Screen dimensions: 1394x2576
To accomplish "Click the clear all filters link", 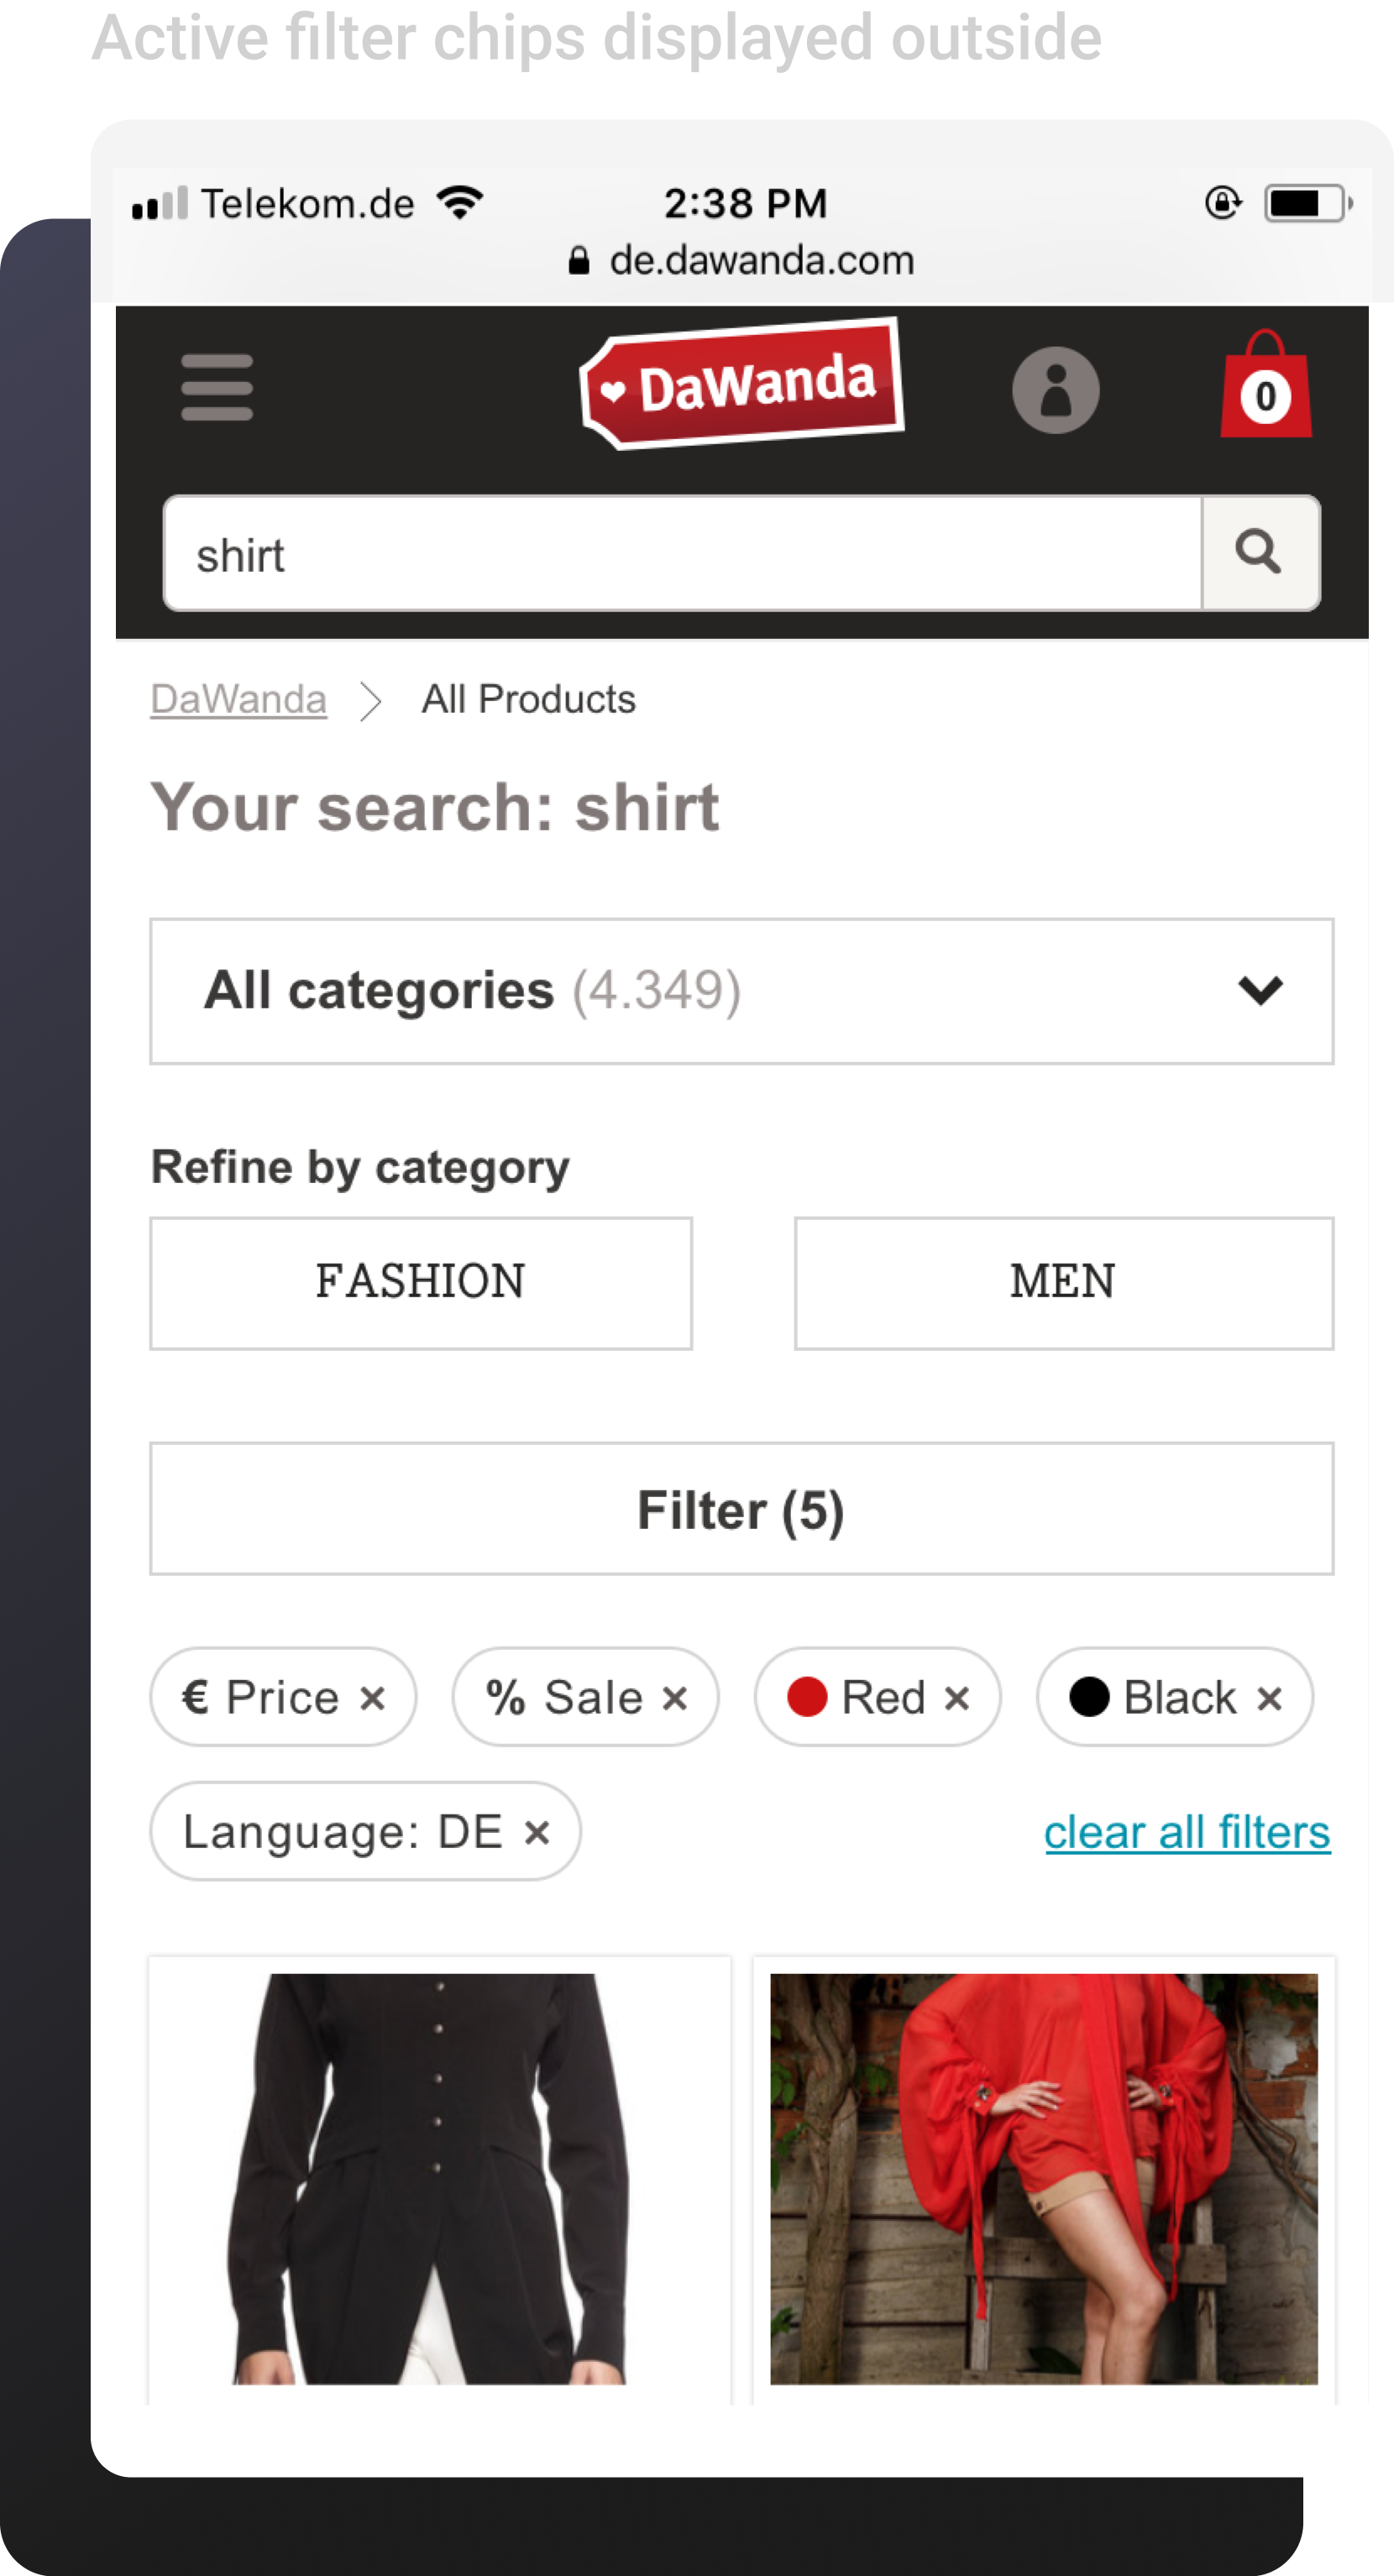I will (x=1187, y=1832).
